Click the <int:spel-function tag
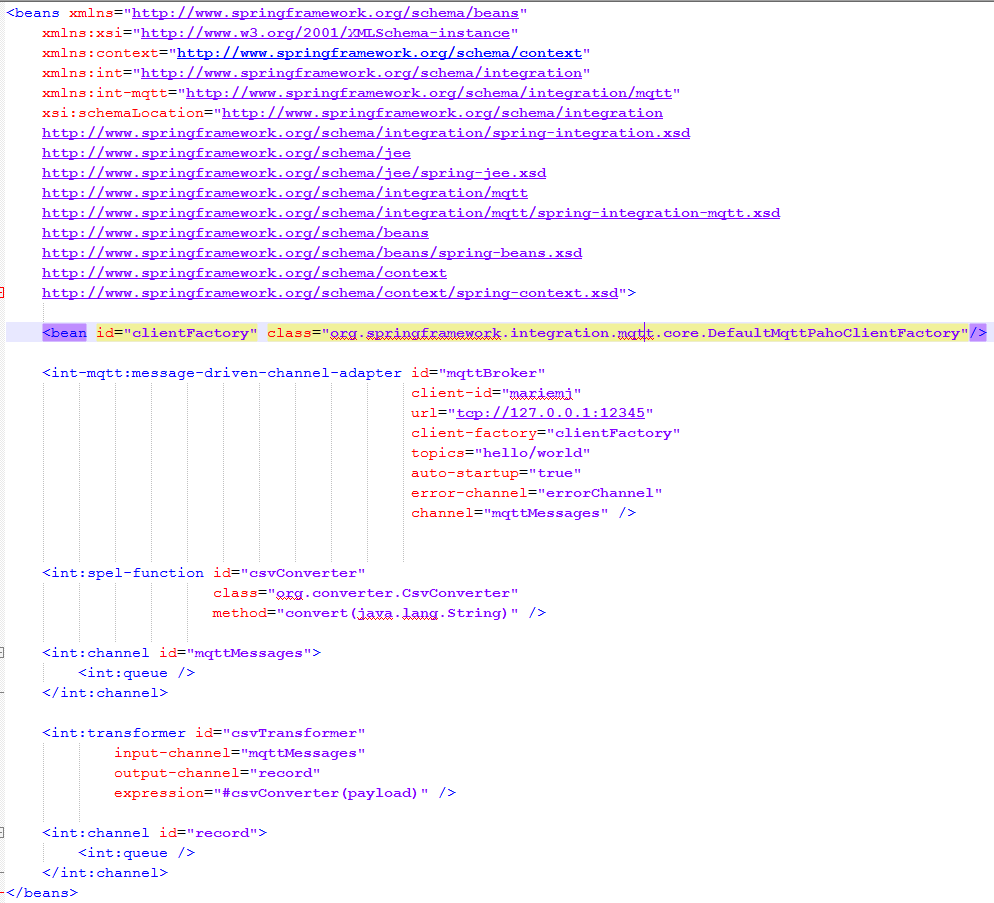The width and height of the screenshot is (994, 903). [x=123, y=573]
